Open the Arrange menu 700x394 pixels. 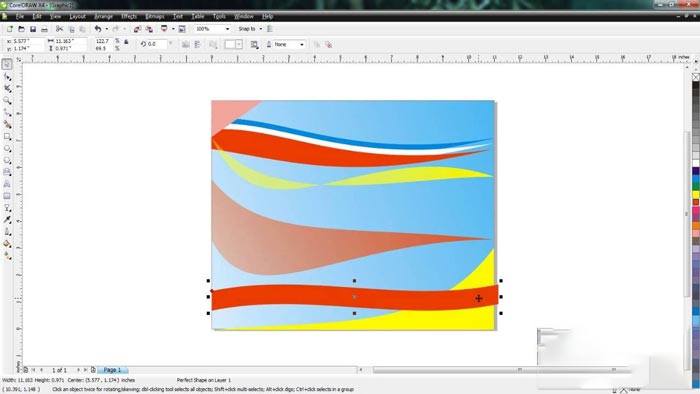(103, 17)
